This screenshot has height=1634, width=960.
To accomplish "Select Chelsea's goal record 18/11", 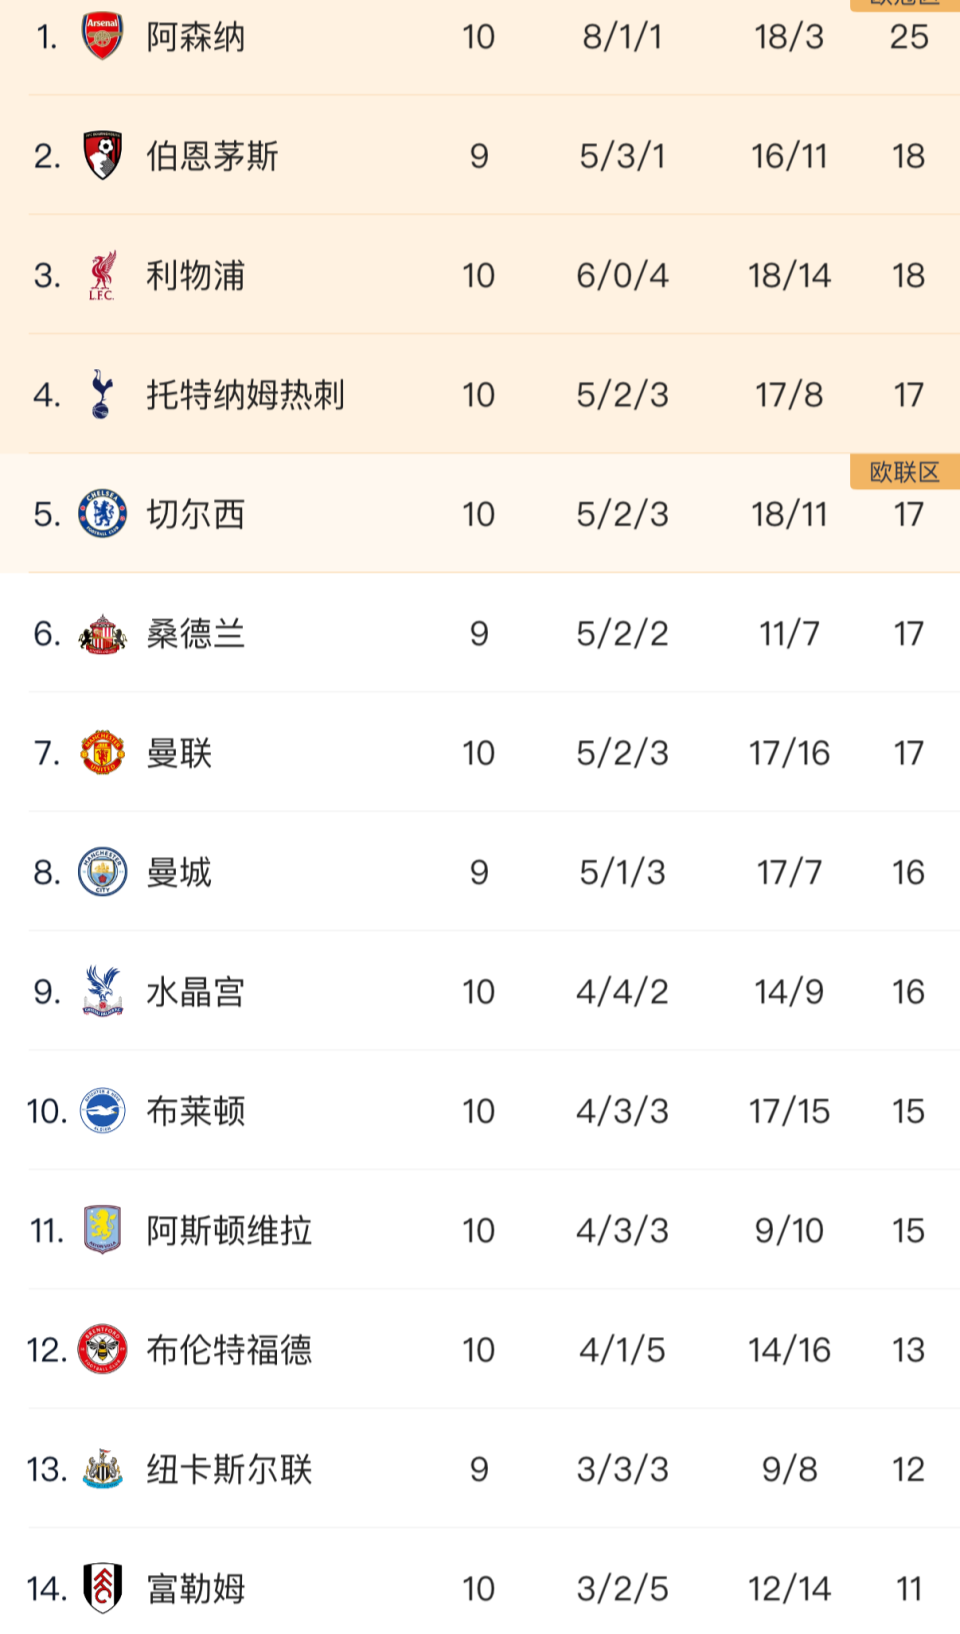I will tap(788, 514).
